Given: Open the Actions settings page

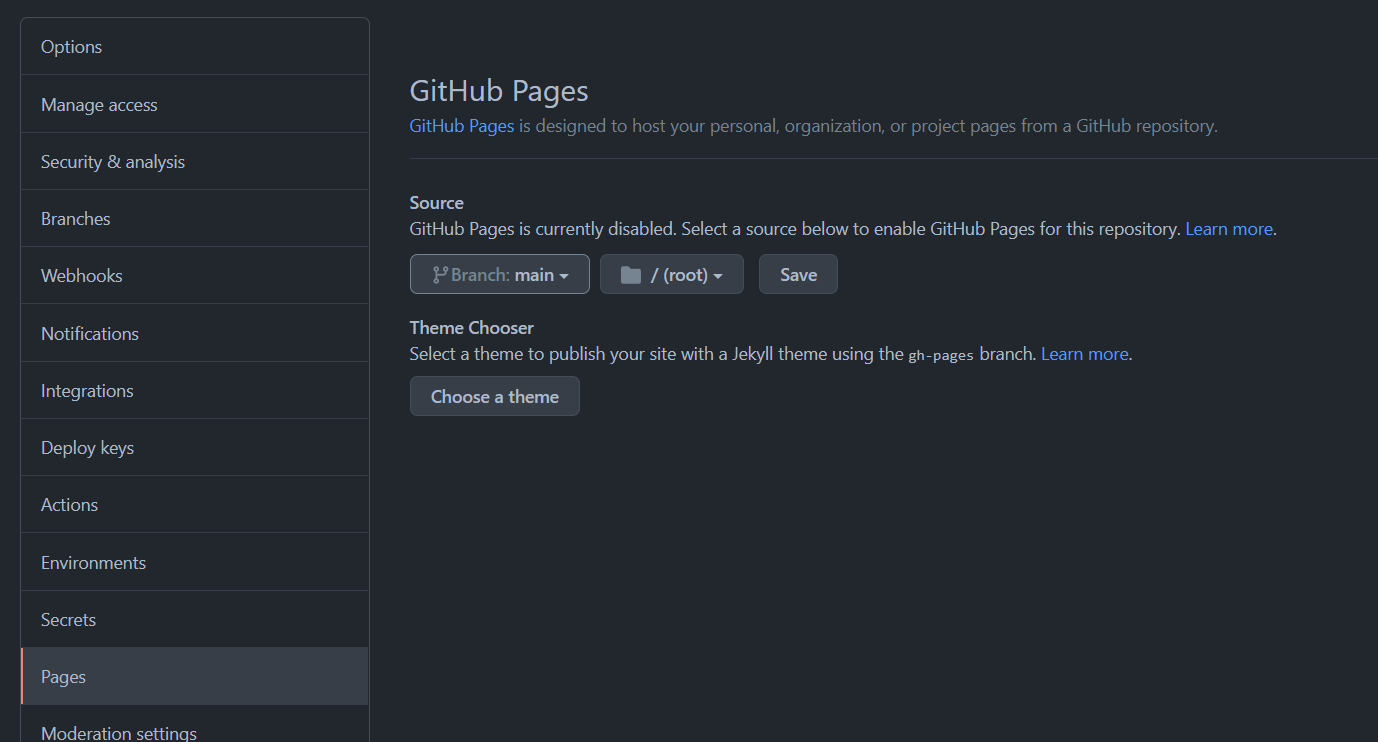Looking at the screenshot, I should (x=195, y=504).
